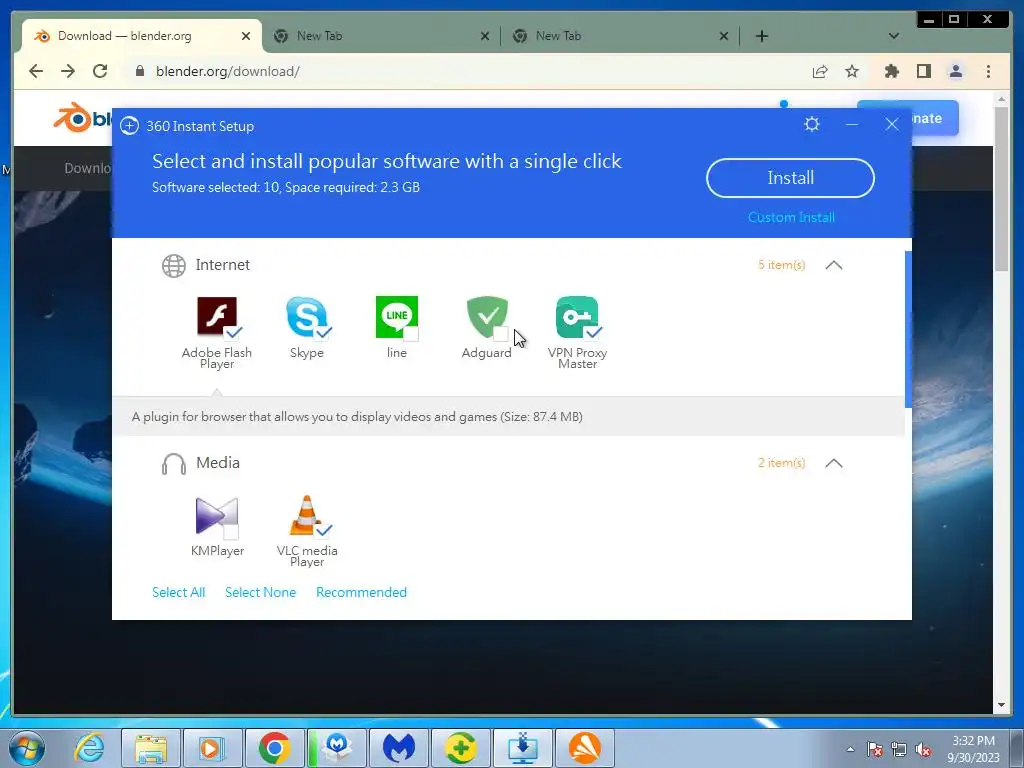This screenshot has height=768, width=1024.
Task: Click the Install button
Action: 790,178
